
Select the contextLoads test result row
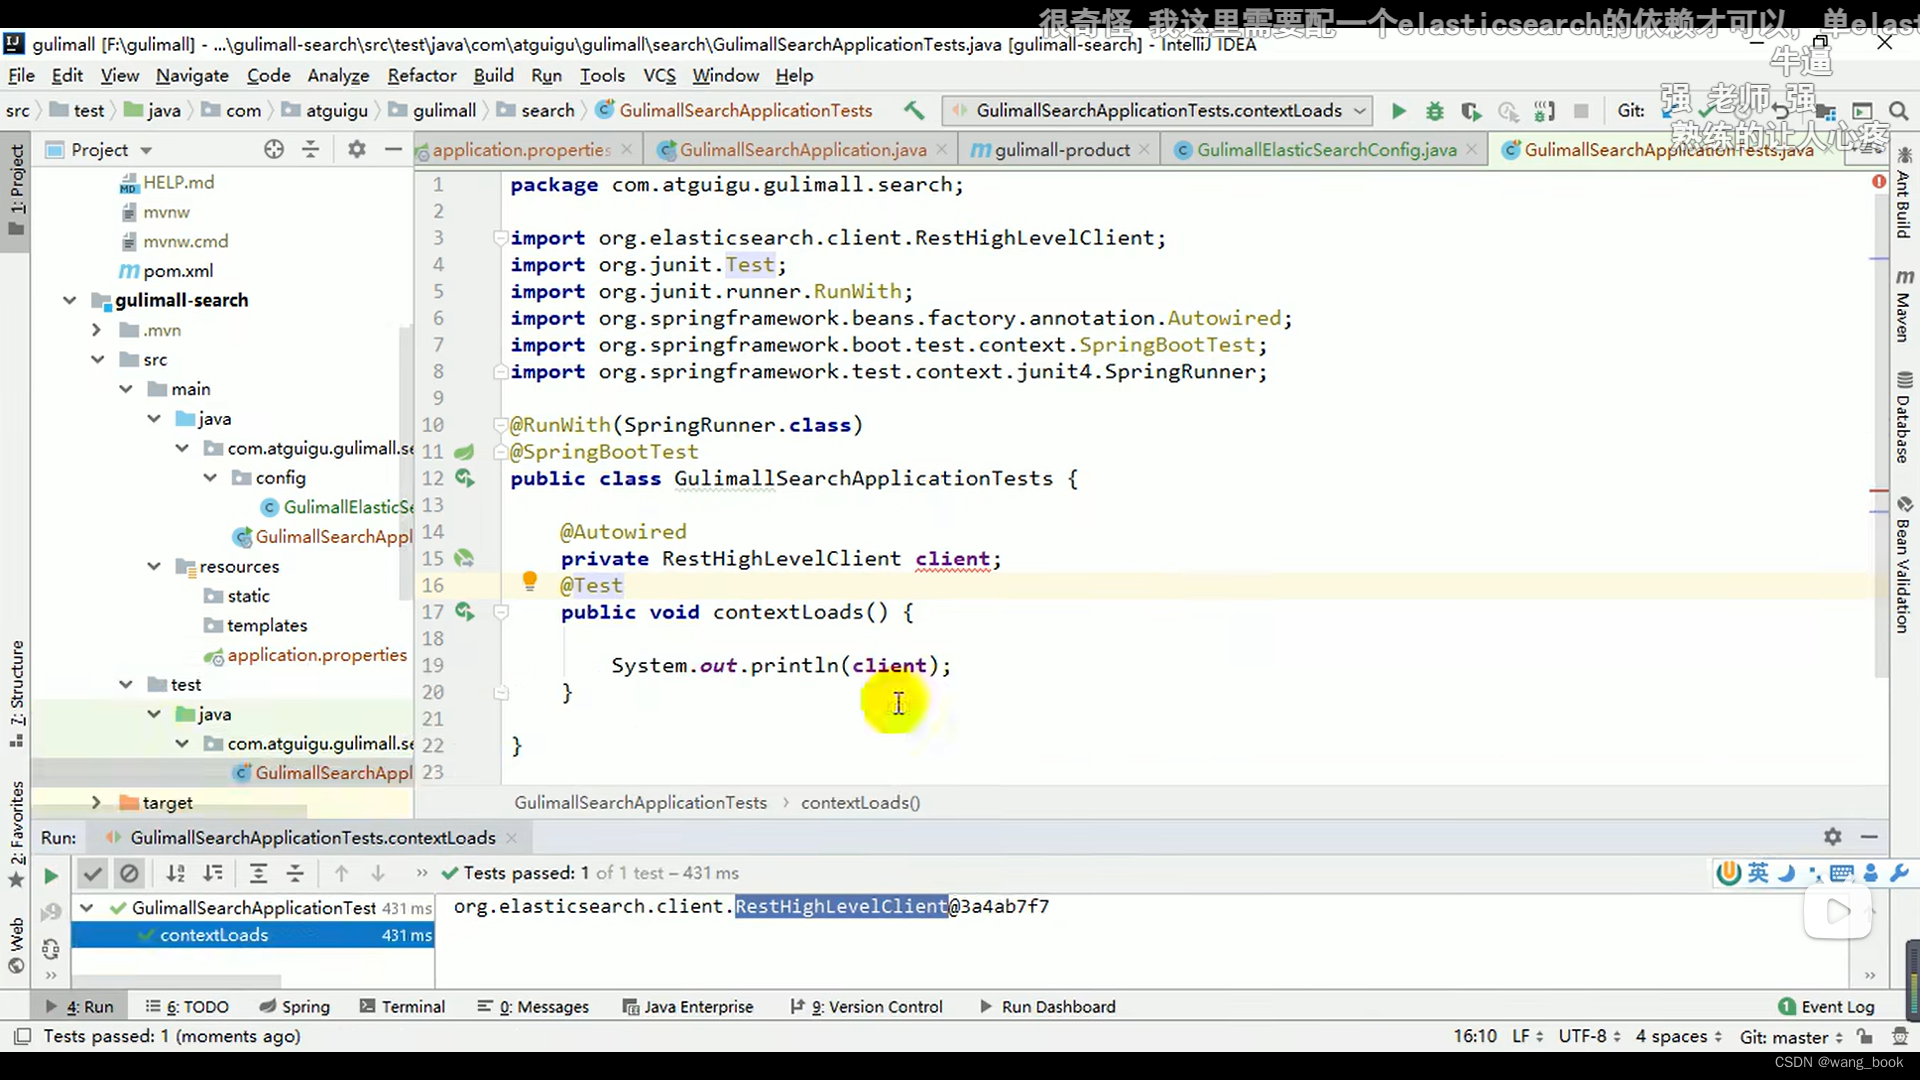[x=252, y=935]
